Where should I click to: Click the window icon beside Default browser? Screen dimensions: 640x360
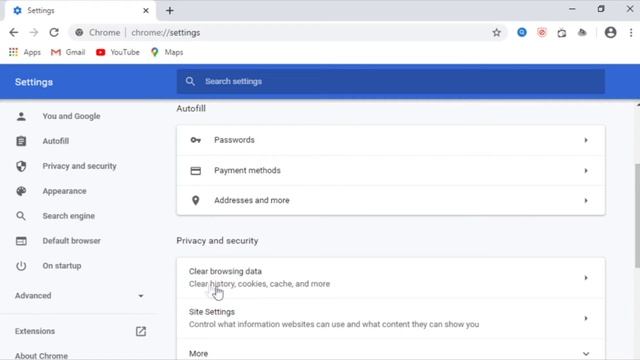click(x=21, y=241)
